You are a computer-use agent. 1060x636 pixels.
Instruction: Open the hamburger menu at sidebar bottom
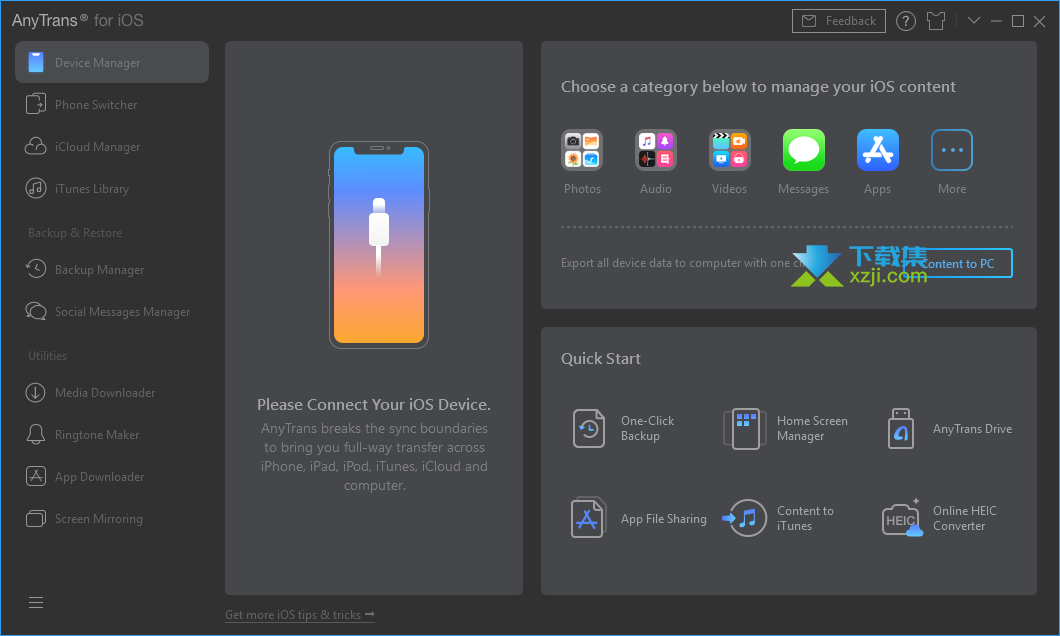pos(36,602)
